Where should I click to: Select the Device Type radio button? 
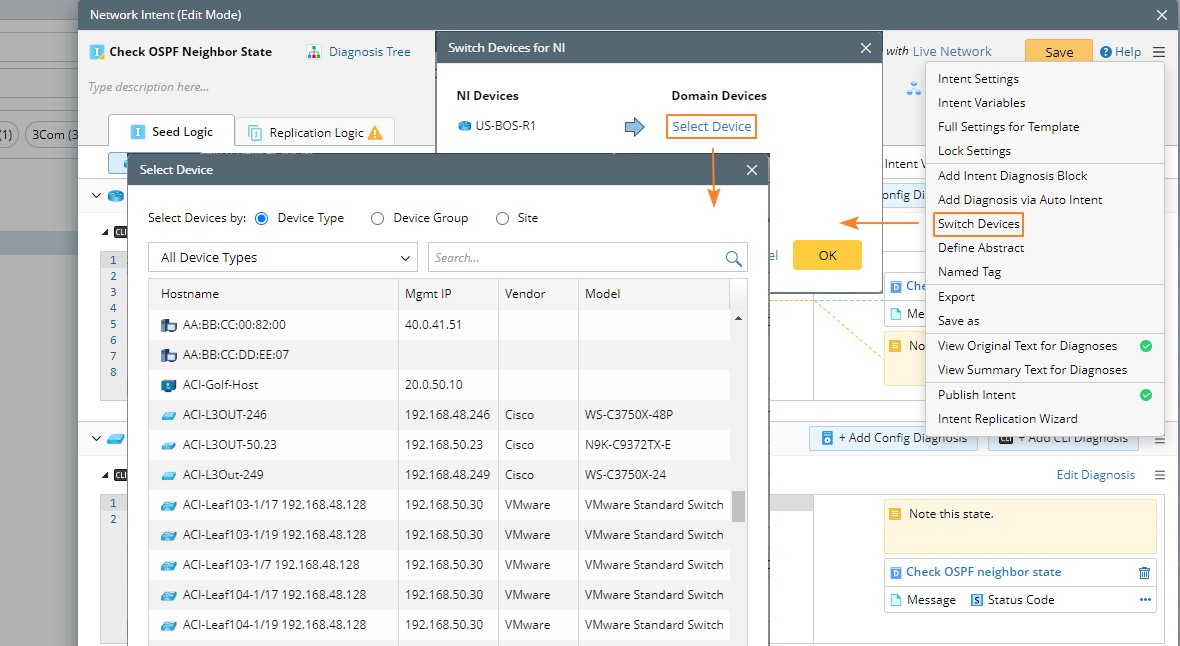(x=262, y=218)
